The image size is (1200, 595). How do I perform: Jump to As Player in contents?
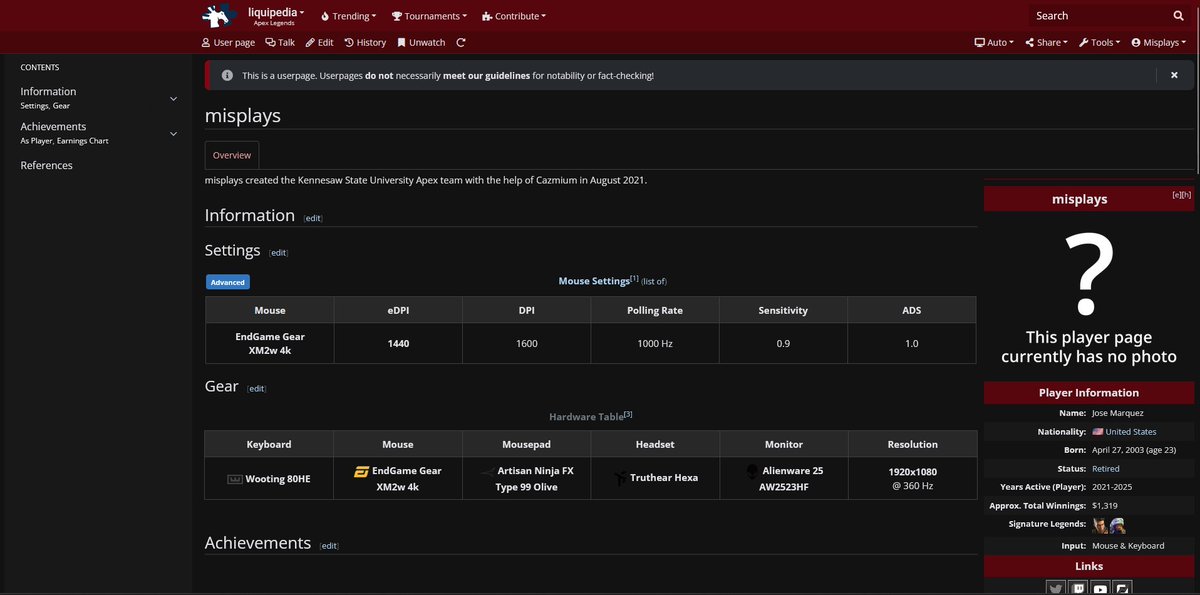[x=37, y=141]
